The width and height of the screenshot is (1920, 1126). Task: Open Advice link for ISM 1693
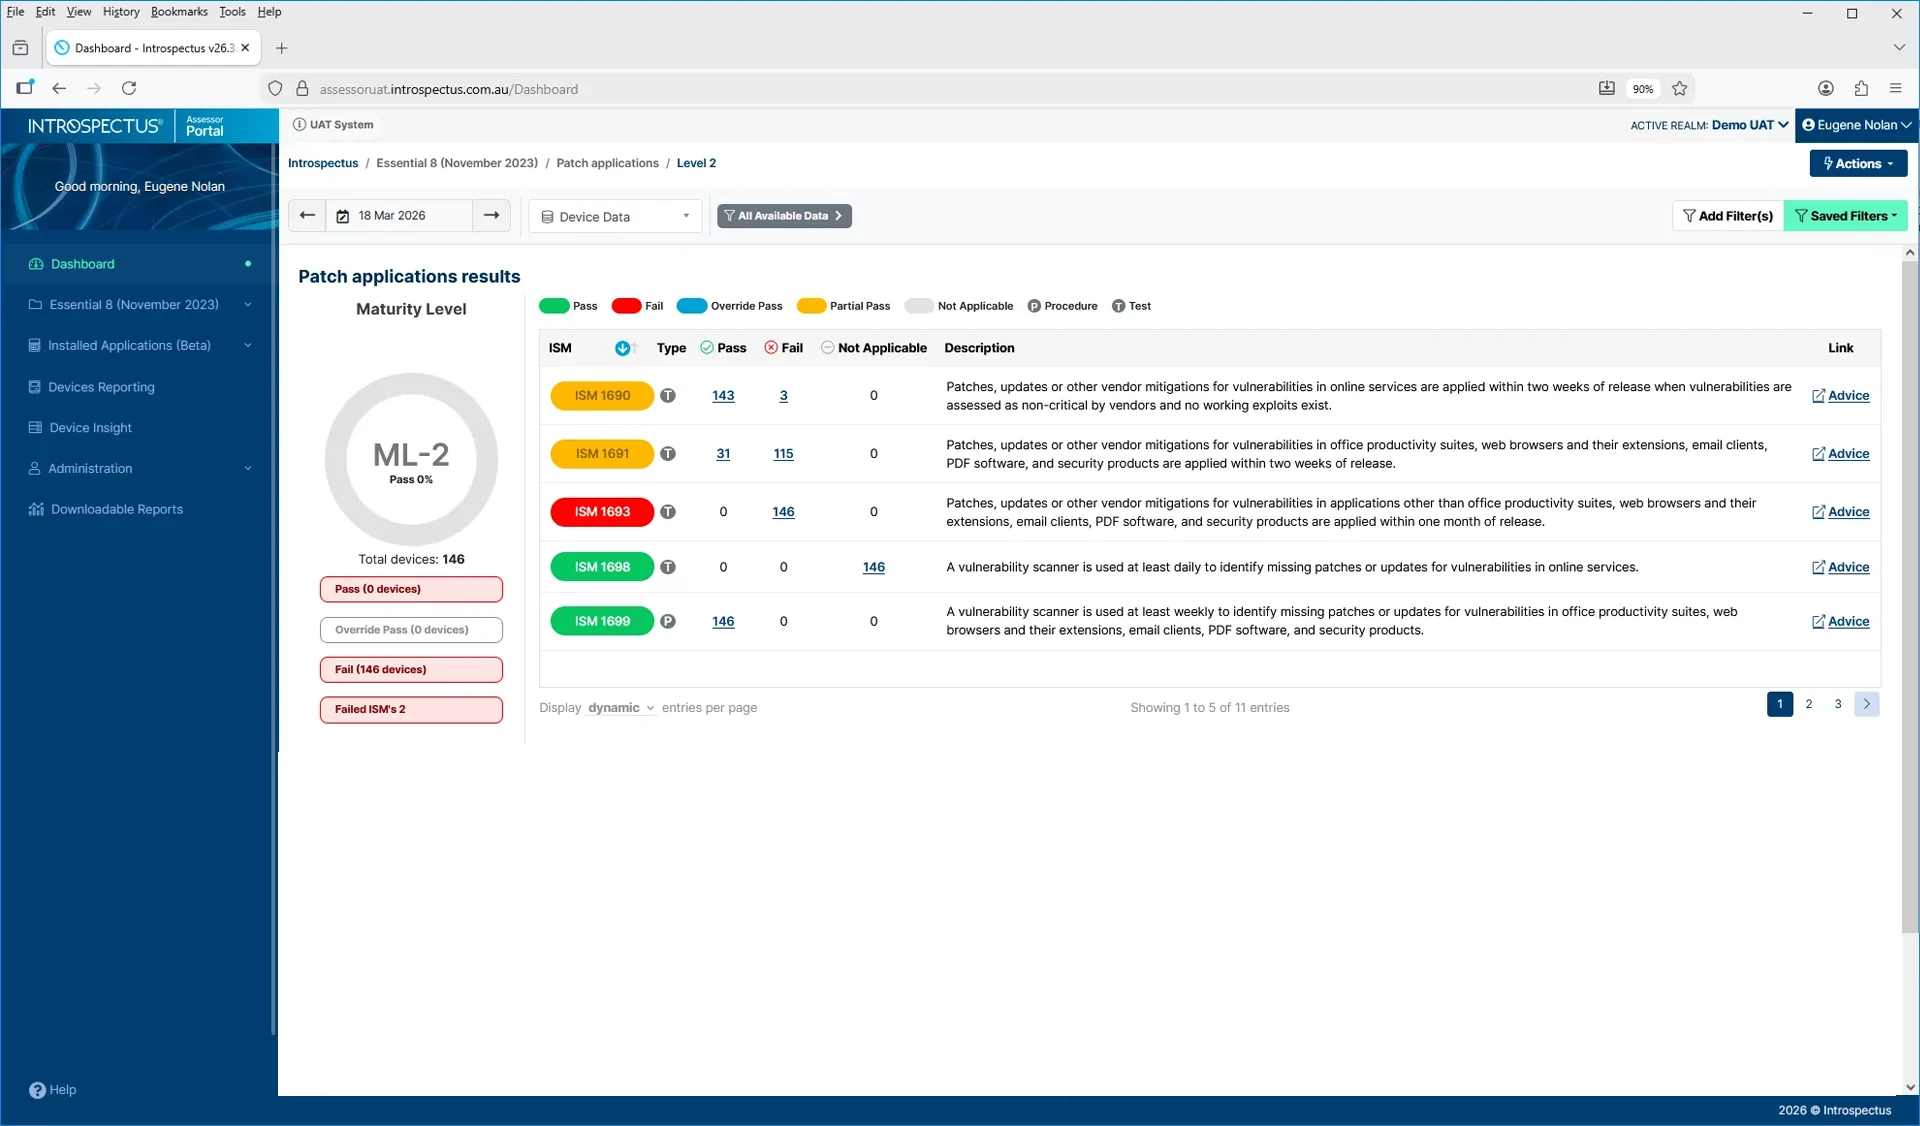(x=1847, y=512)
